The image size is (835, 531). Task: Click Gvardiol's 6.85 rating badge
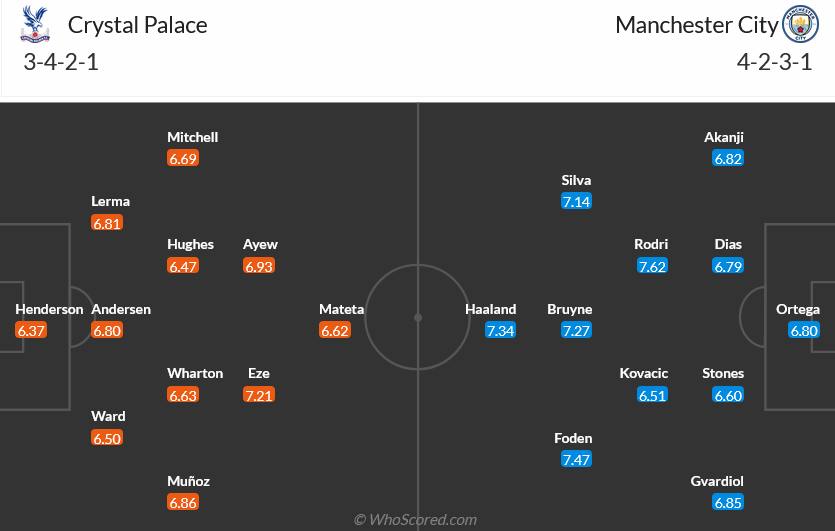point(728,502)
